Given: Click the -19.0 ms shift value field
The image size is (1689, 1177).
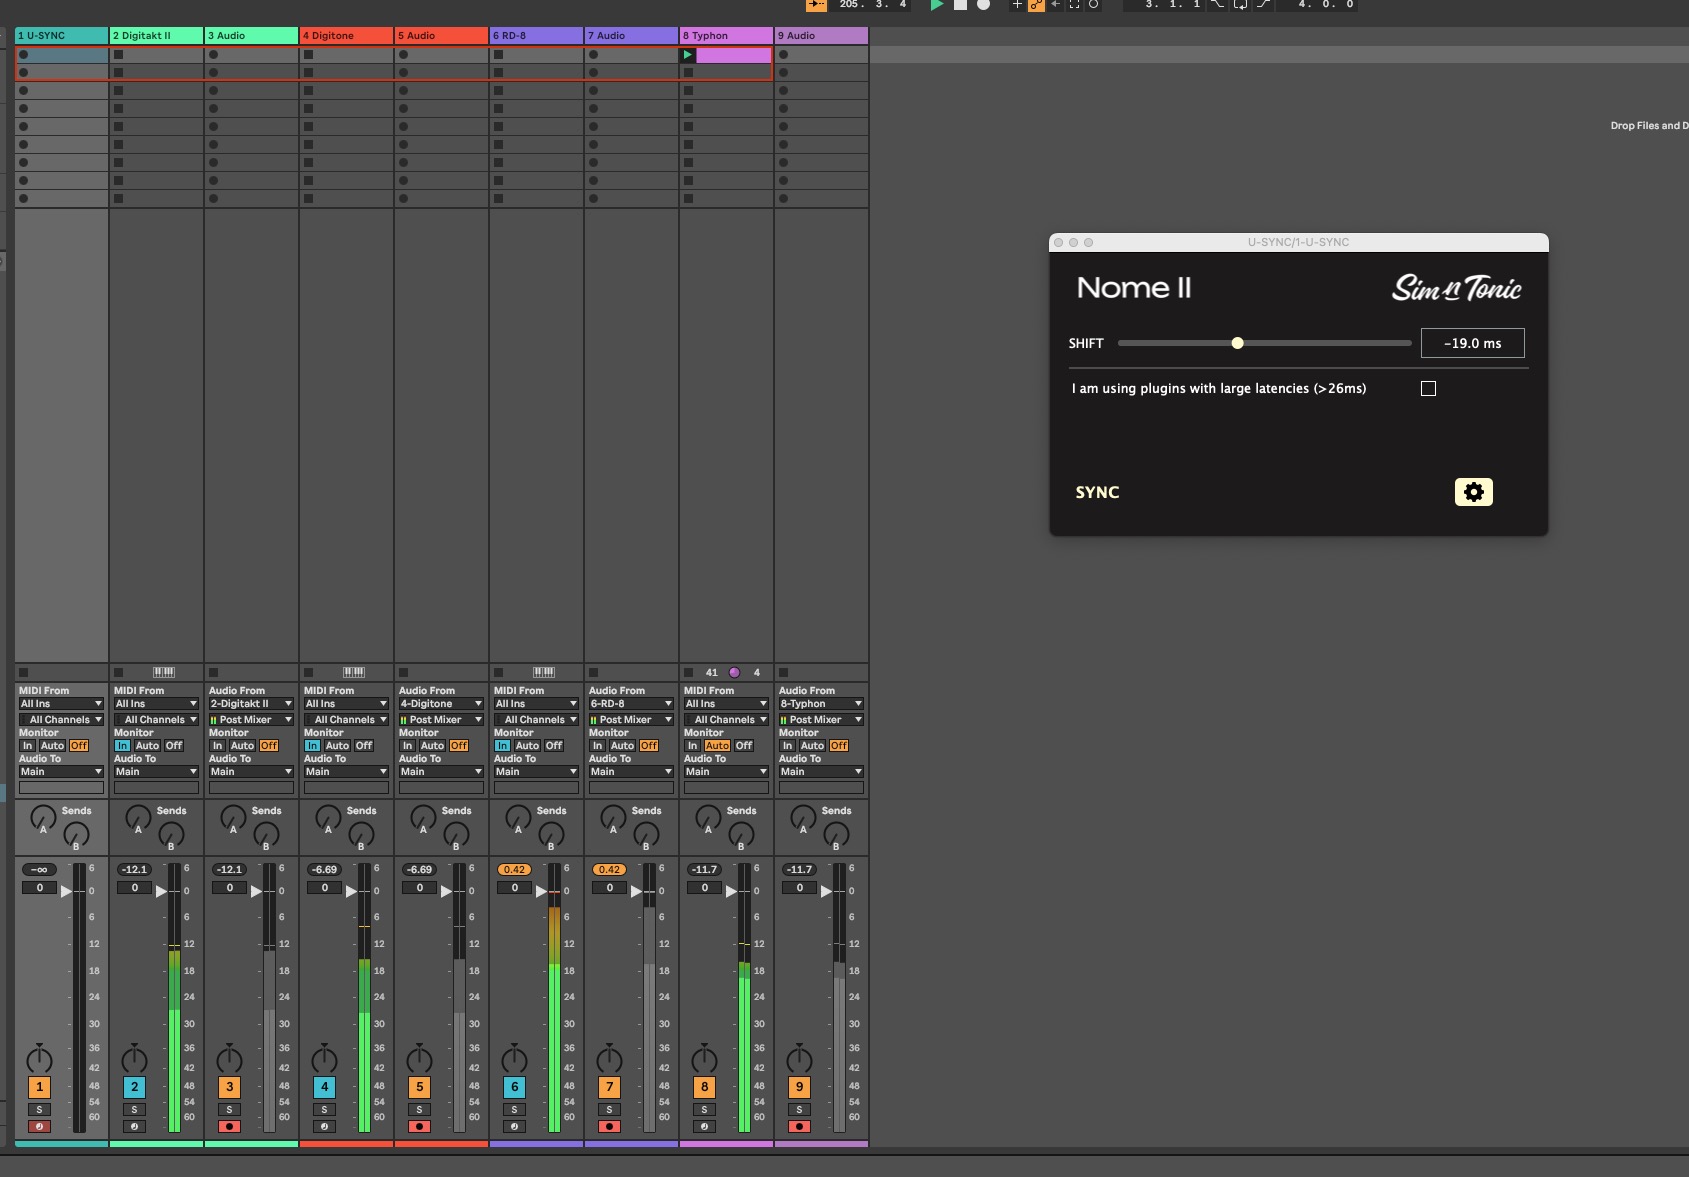Looking at the screenshot, I should click(x=1472, y=343).
